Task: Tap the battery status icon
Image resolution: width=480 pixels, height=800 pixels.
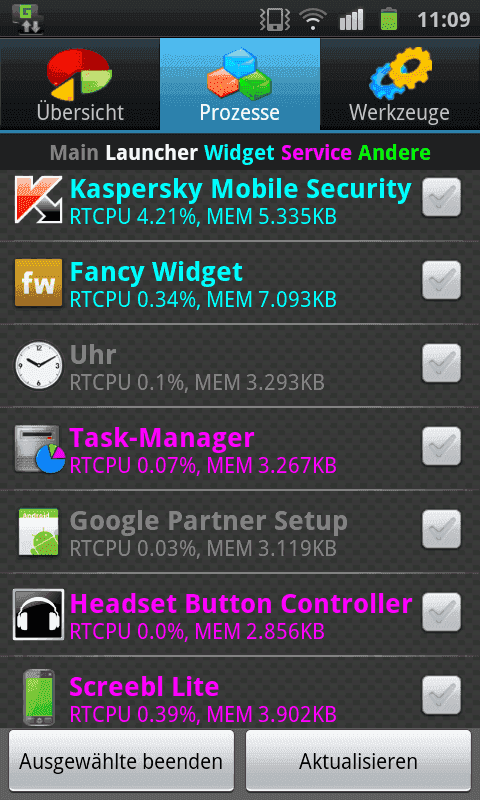Action: click(x=389, y=19)
